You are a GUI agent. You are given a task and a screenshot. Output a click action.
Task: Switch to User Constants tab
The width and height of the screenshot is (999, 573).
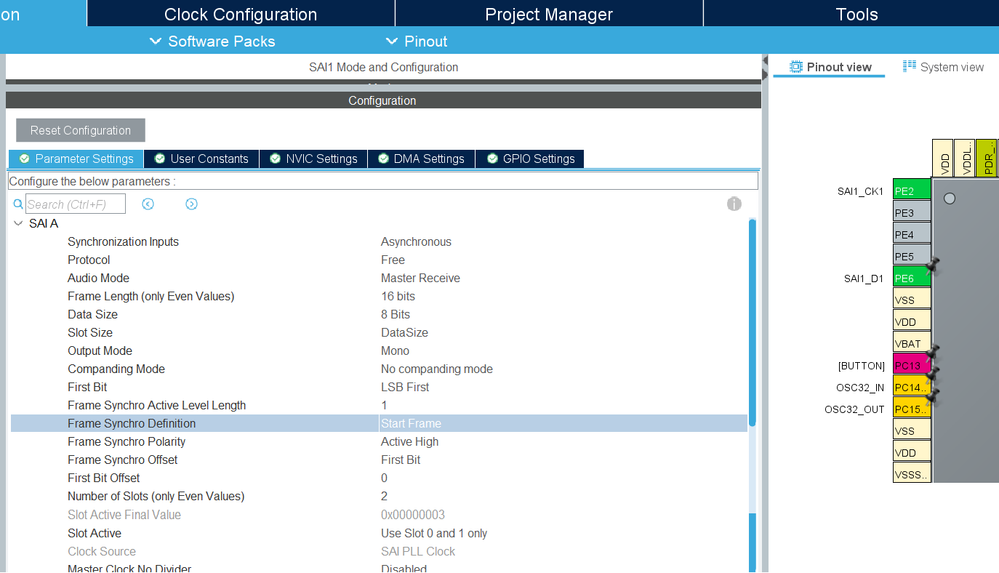[x=202, y=159]
